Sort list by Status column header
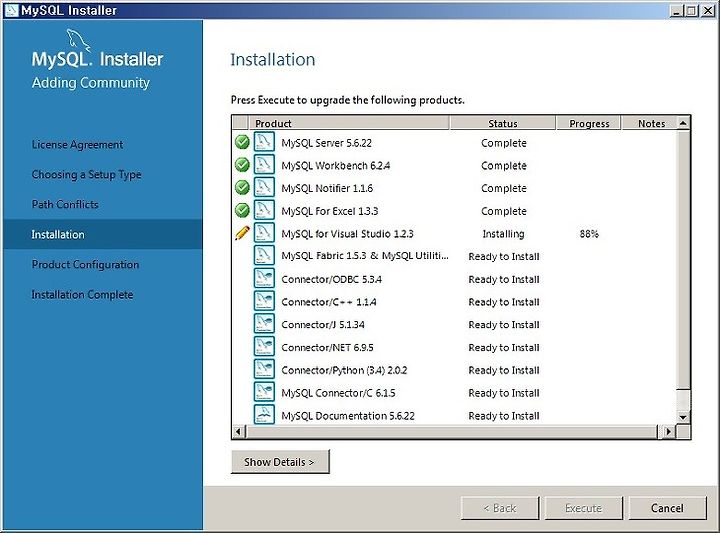Image resolution: width=720 pixels, height=533 pixels. tap(502, 123)
